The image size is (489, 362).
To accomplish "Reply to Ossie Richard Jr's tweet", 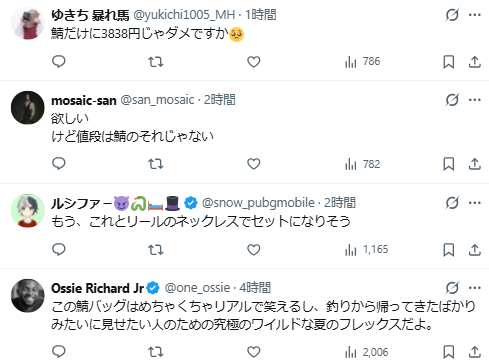I will pos(59,352).
